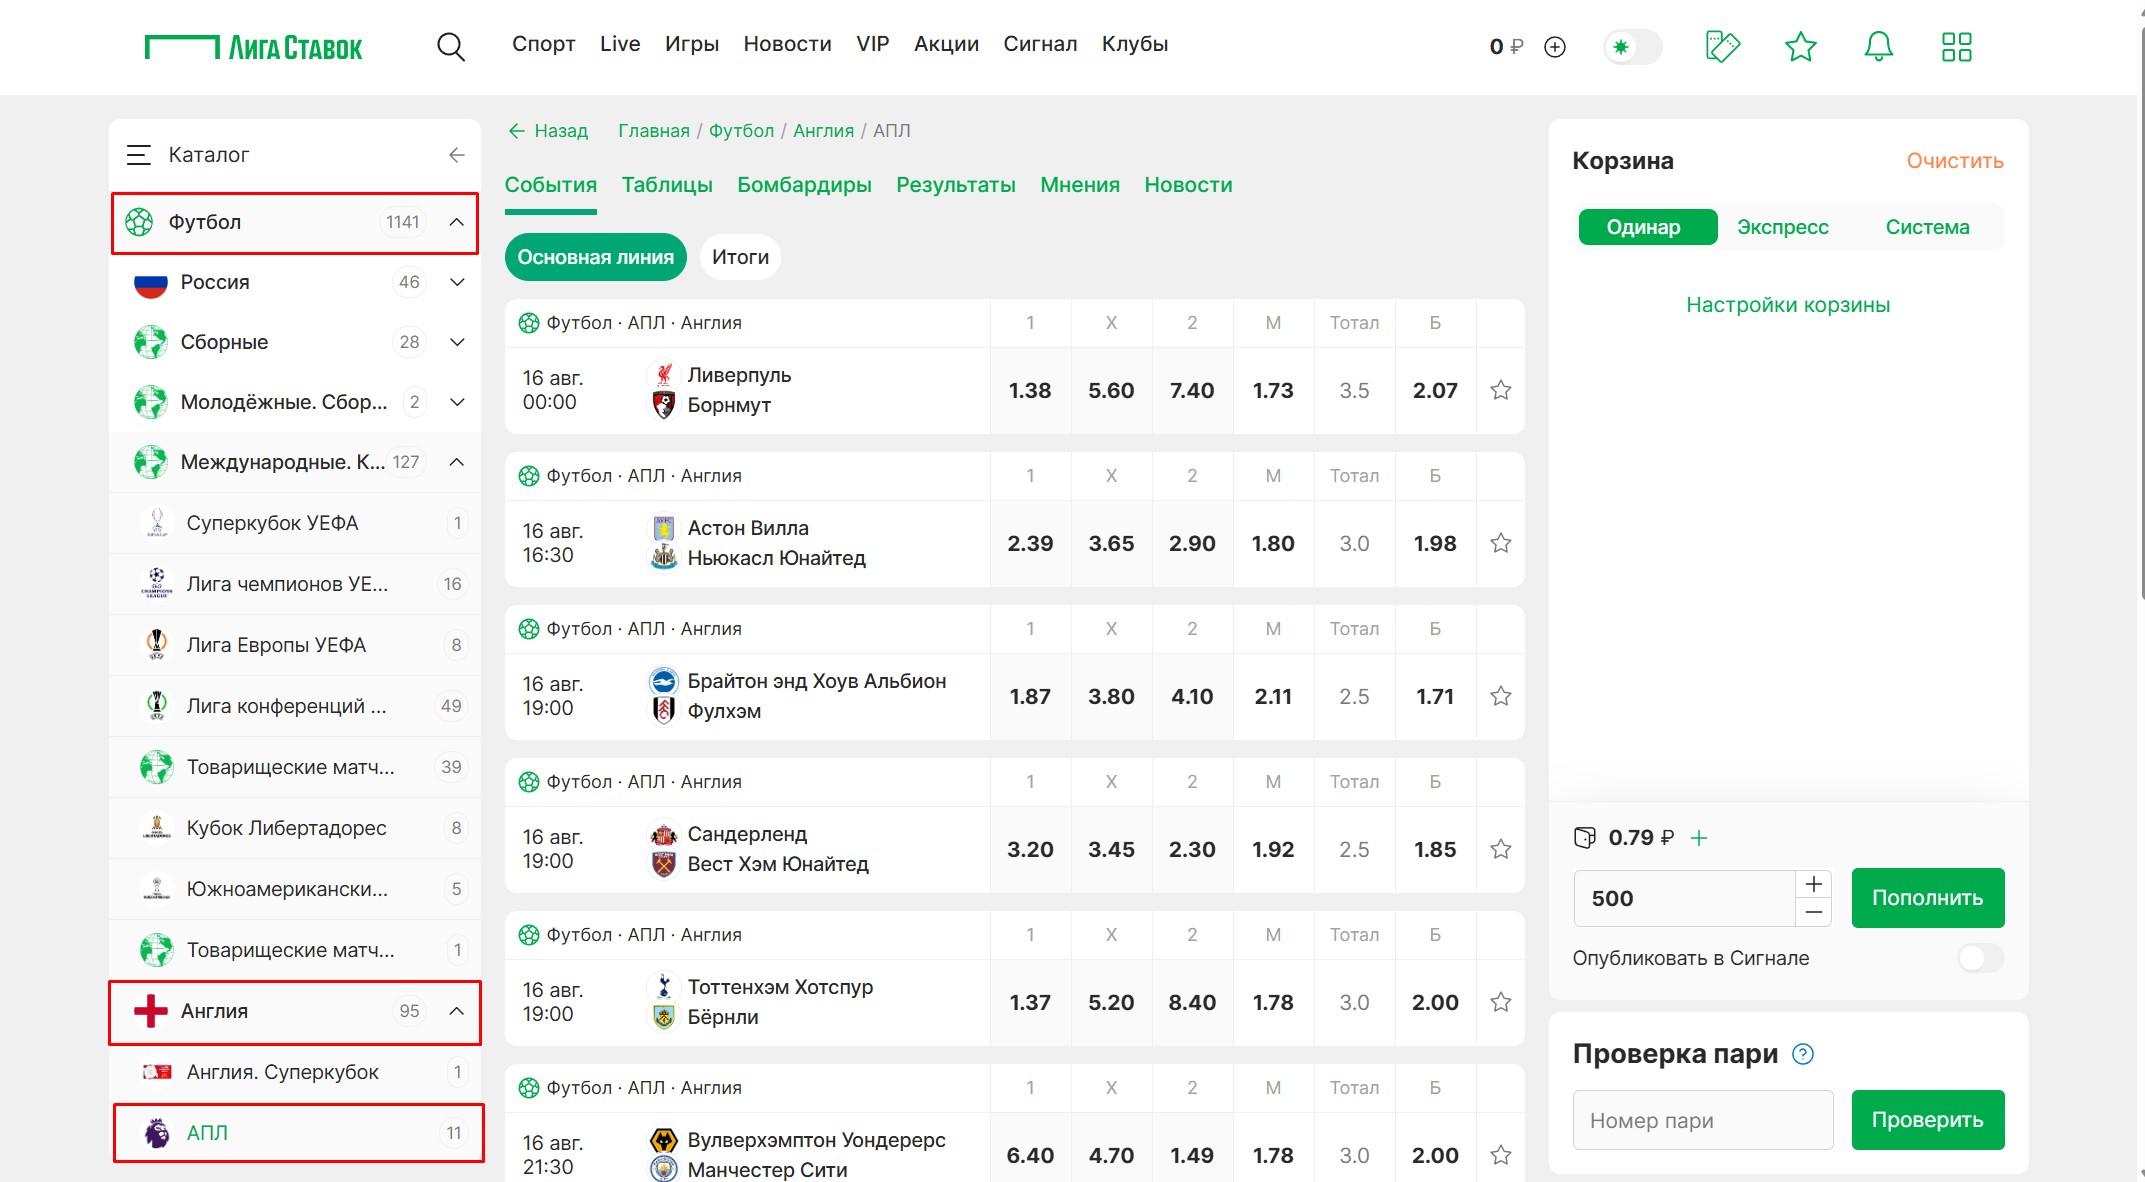
Task: Switch to the Таблицы tab
Action: (667, 185)
